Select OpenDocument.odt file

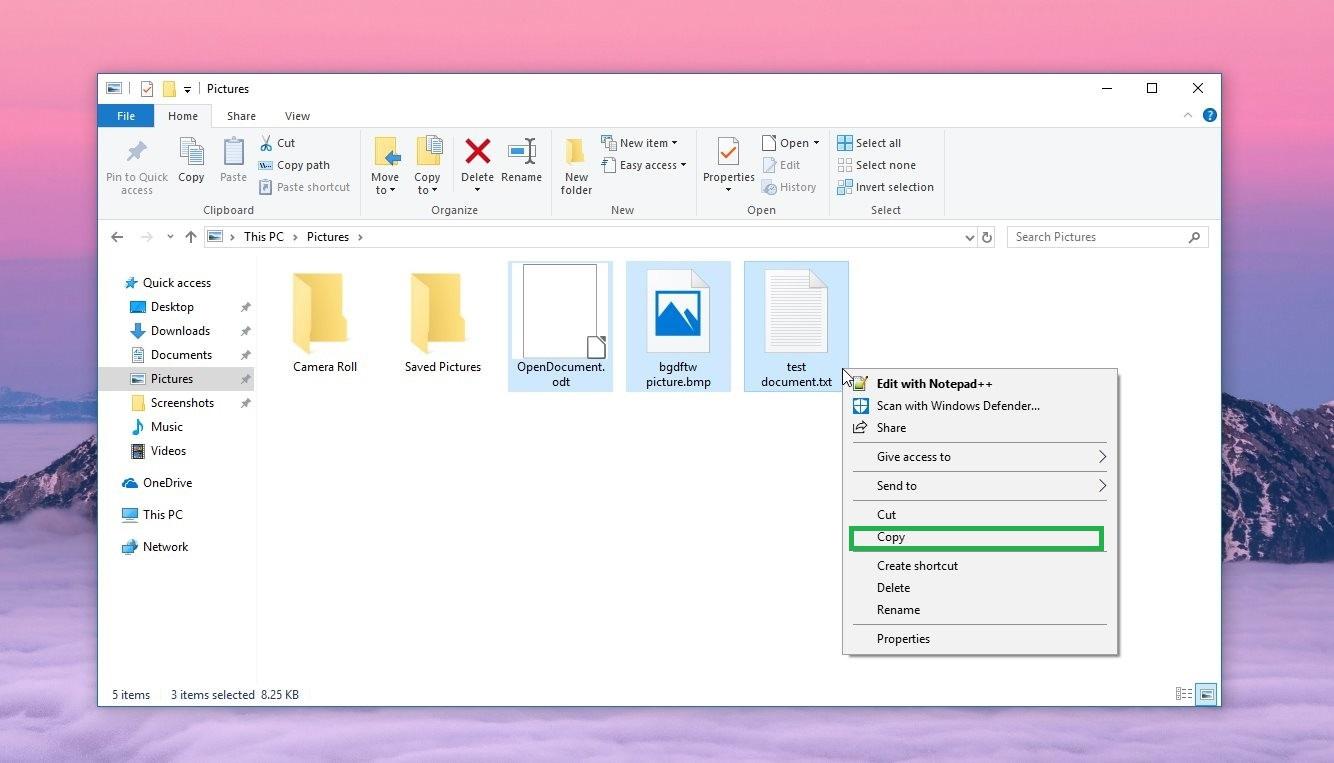click(560, 326)
